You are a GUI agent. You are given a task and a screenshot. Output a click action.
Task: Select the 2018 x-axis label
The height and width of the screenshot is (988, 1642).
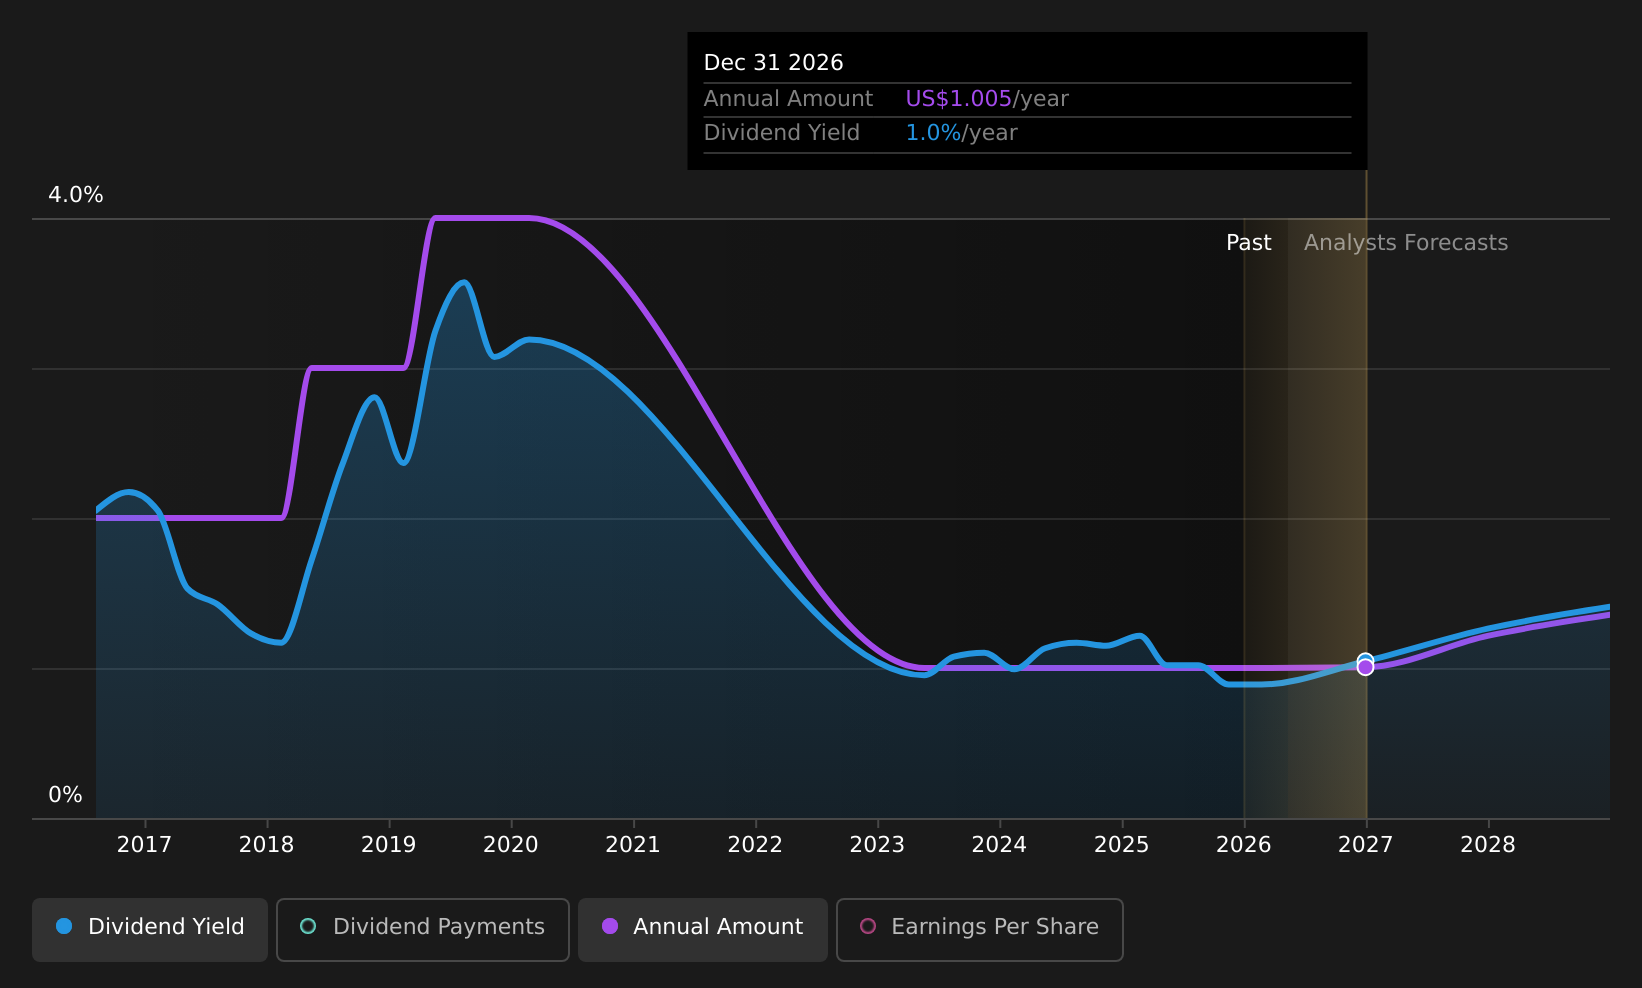[x=267, y=845]
